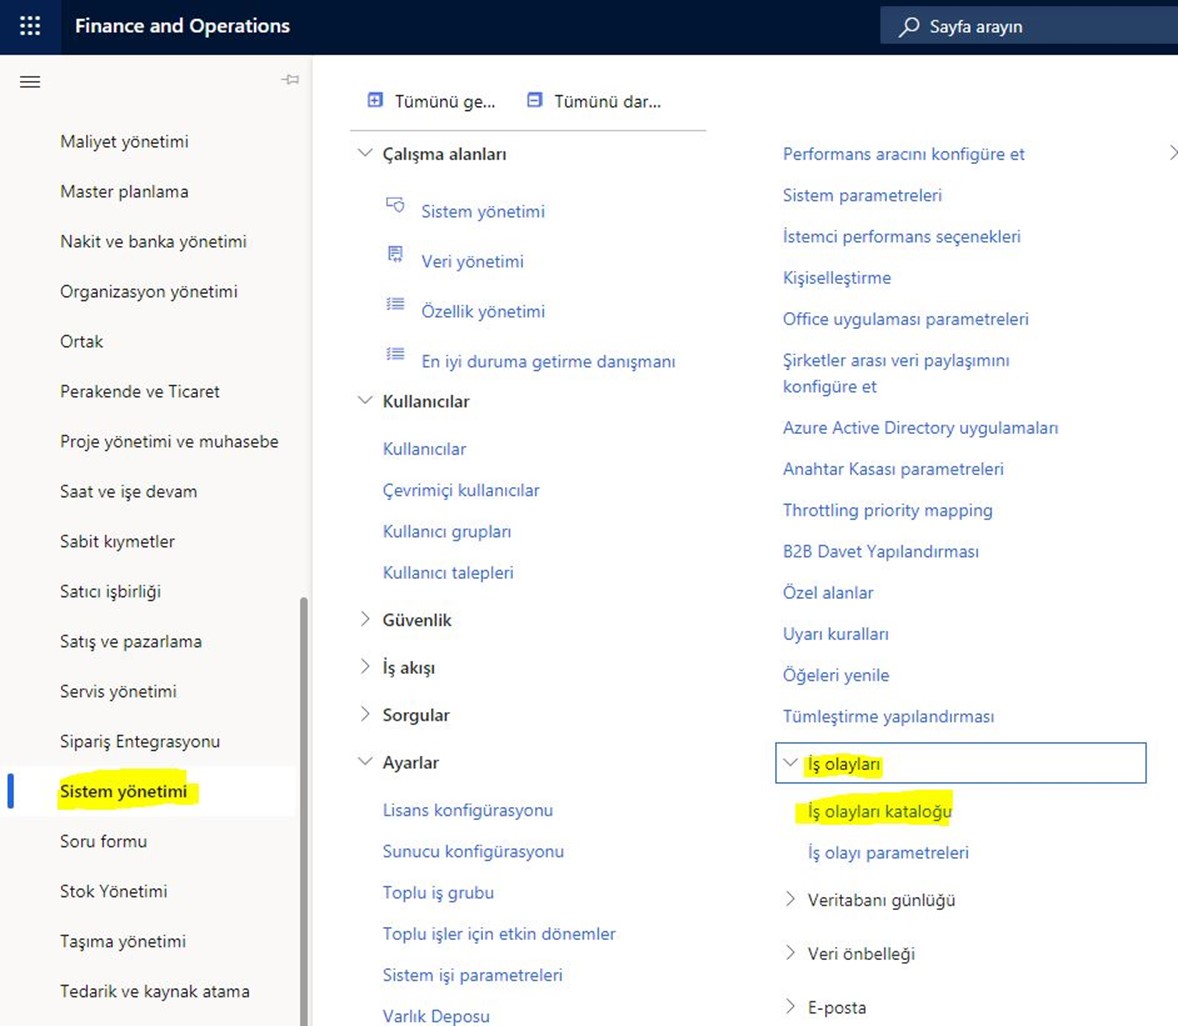Viewport: 1178px width, 1026px height.
Task: Open Veri yönetimi workspace icon
Action: coord(395,256)
